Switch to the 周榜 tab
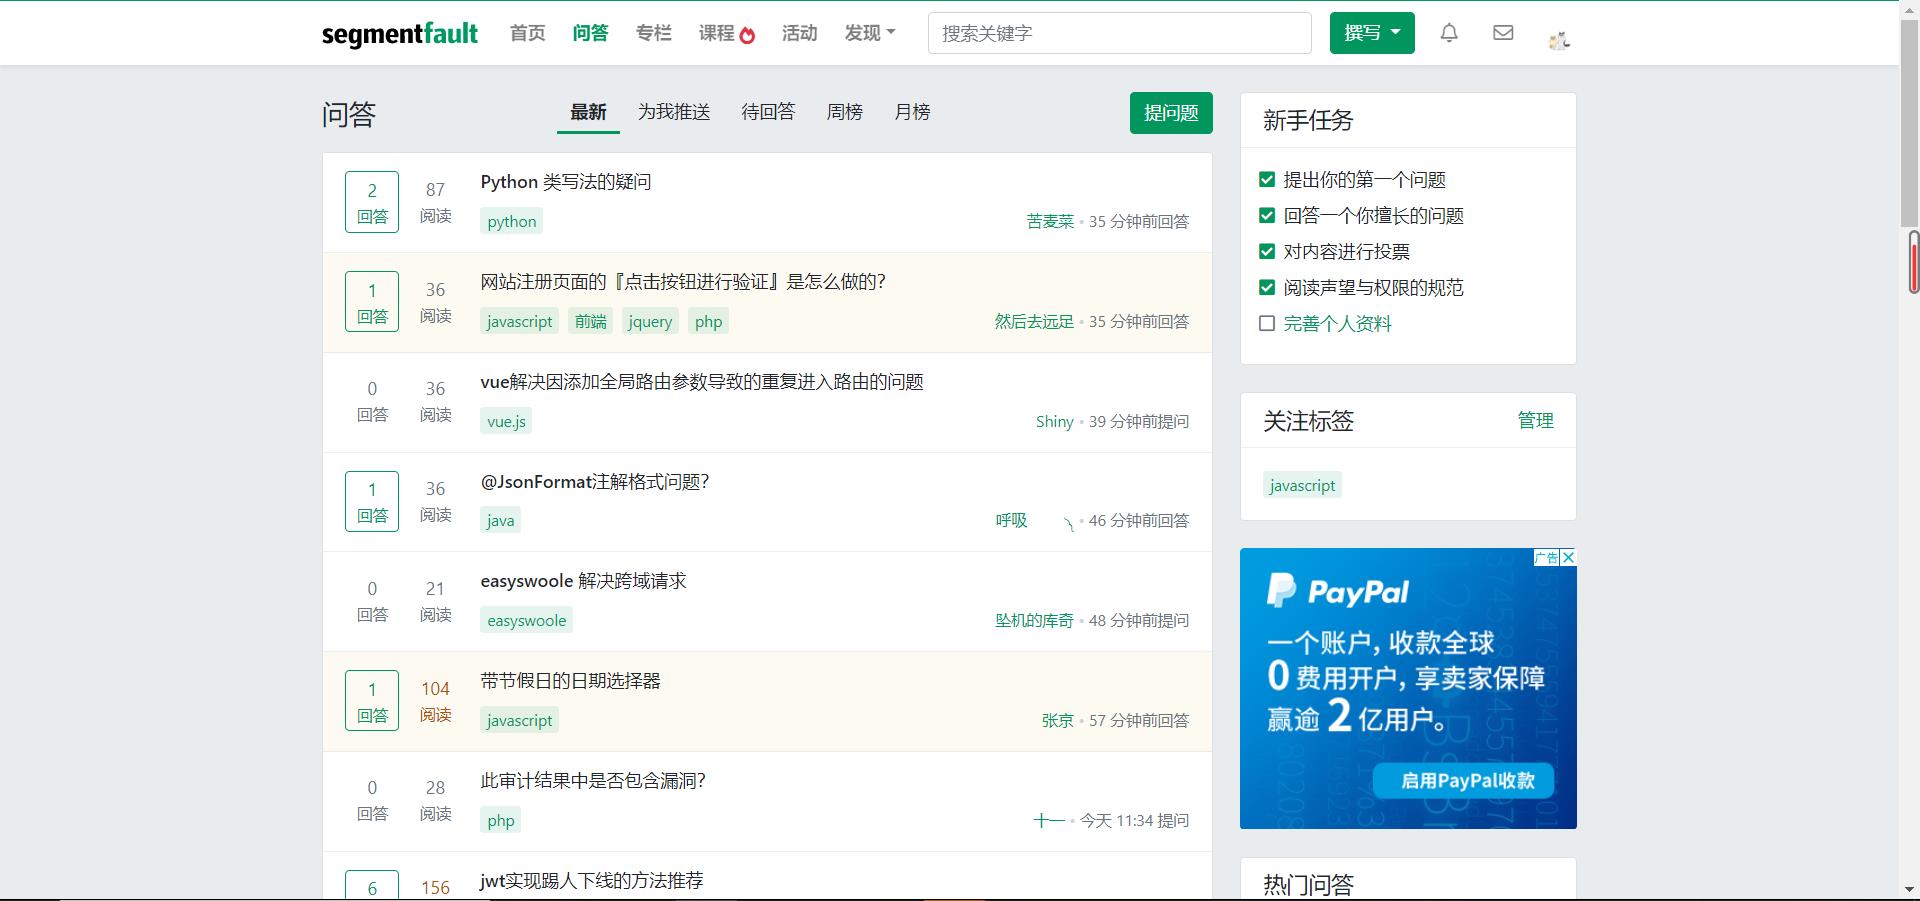 coord(844,112)
